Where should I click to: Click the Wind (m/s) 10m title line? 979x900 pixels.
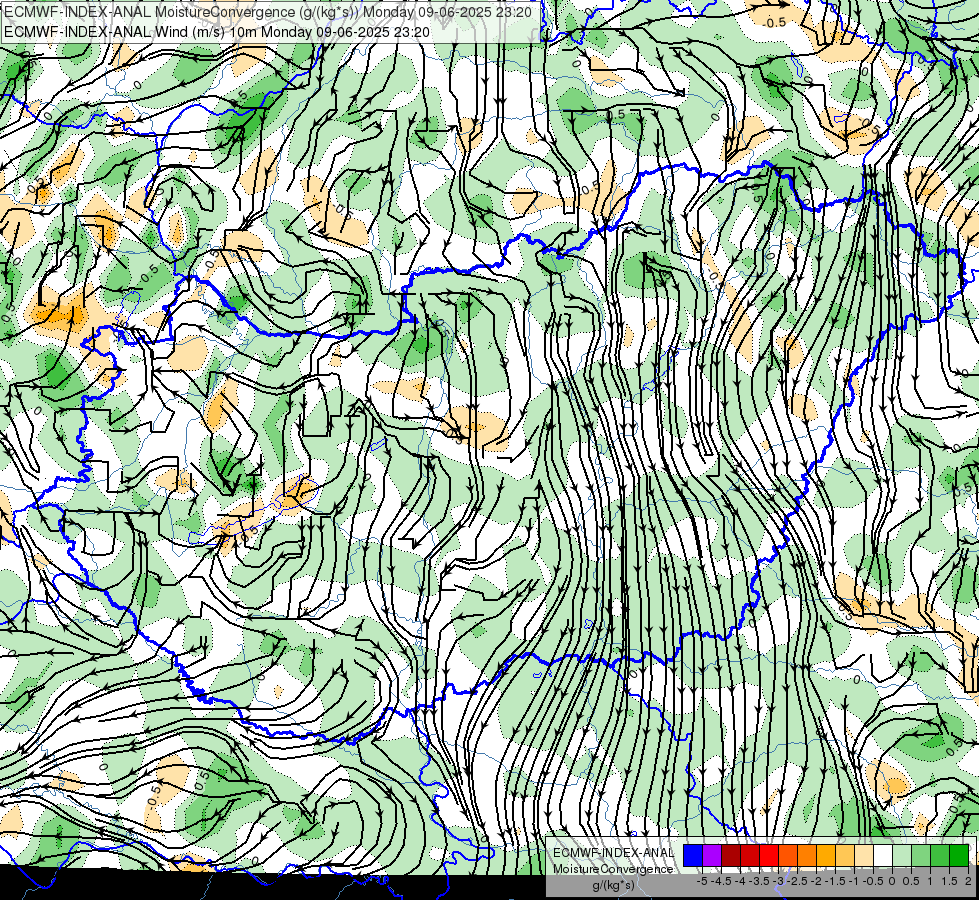(217, 31)
